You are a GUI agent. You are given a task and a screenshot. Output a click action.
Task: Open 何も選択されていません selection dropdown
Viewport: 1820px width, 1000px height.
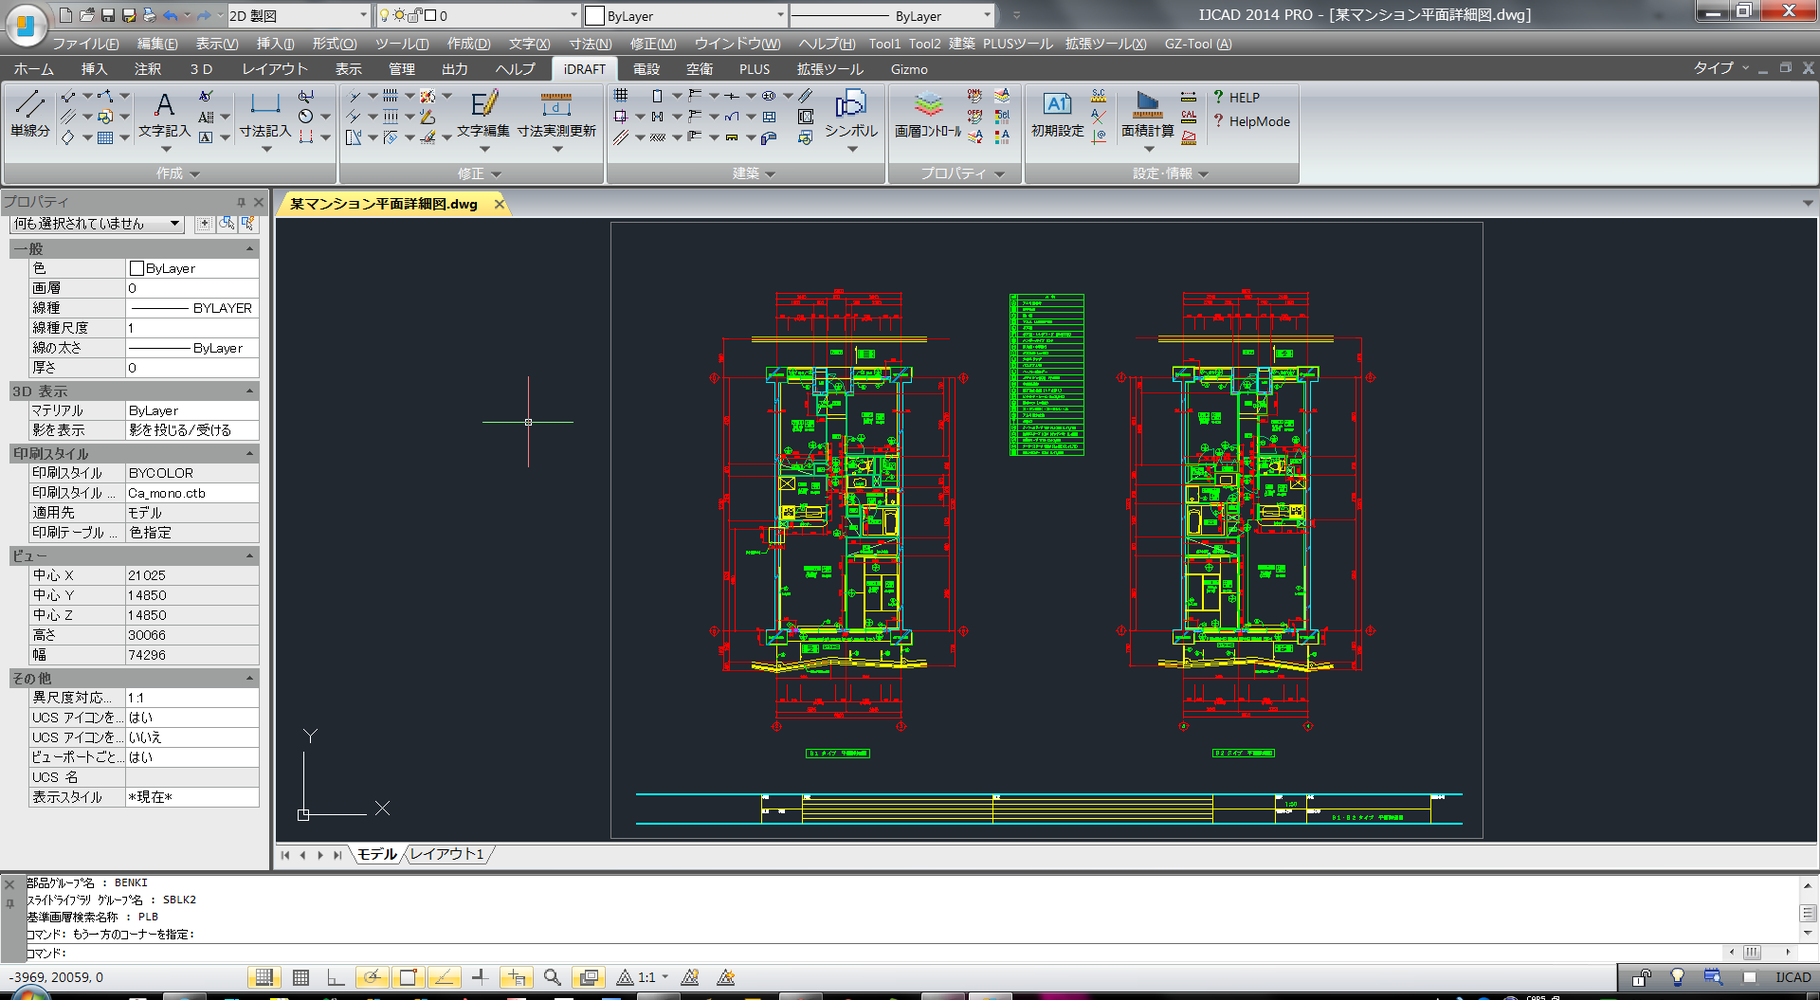point(97,223)
